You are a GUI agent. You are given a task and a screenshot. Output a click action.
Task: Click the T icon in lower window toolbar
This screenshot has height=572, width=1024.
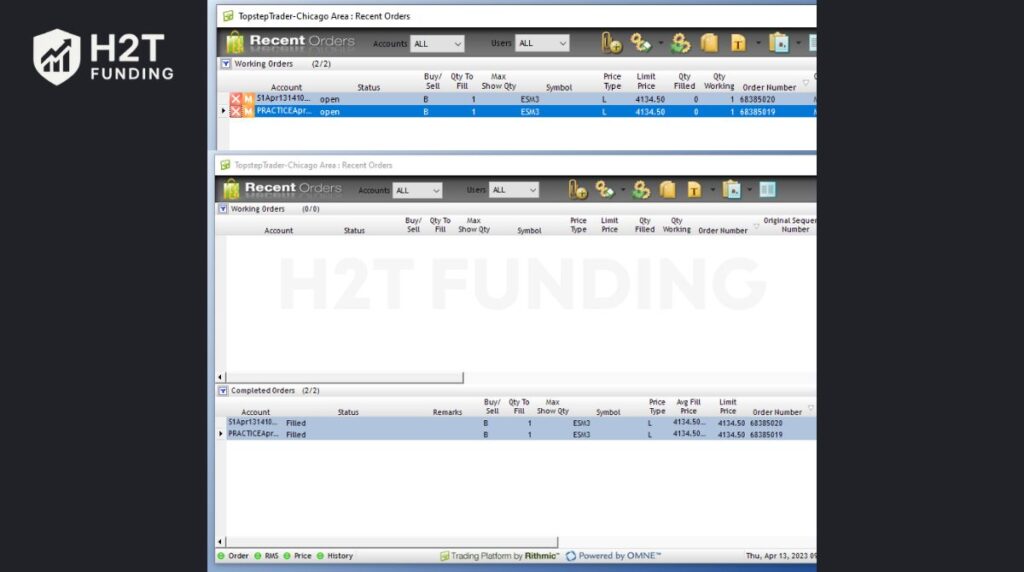694,190
